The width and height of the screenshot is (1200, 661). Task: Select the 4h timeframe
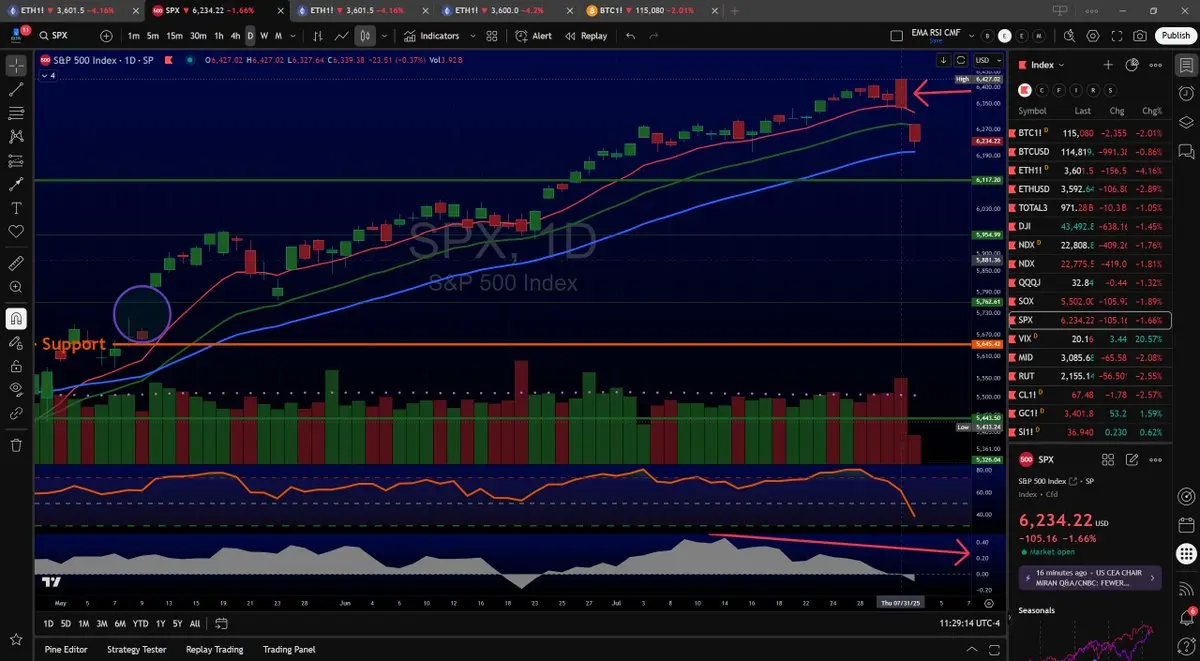234,35
